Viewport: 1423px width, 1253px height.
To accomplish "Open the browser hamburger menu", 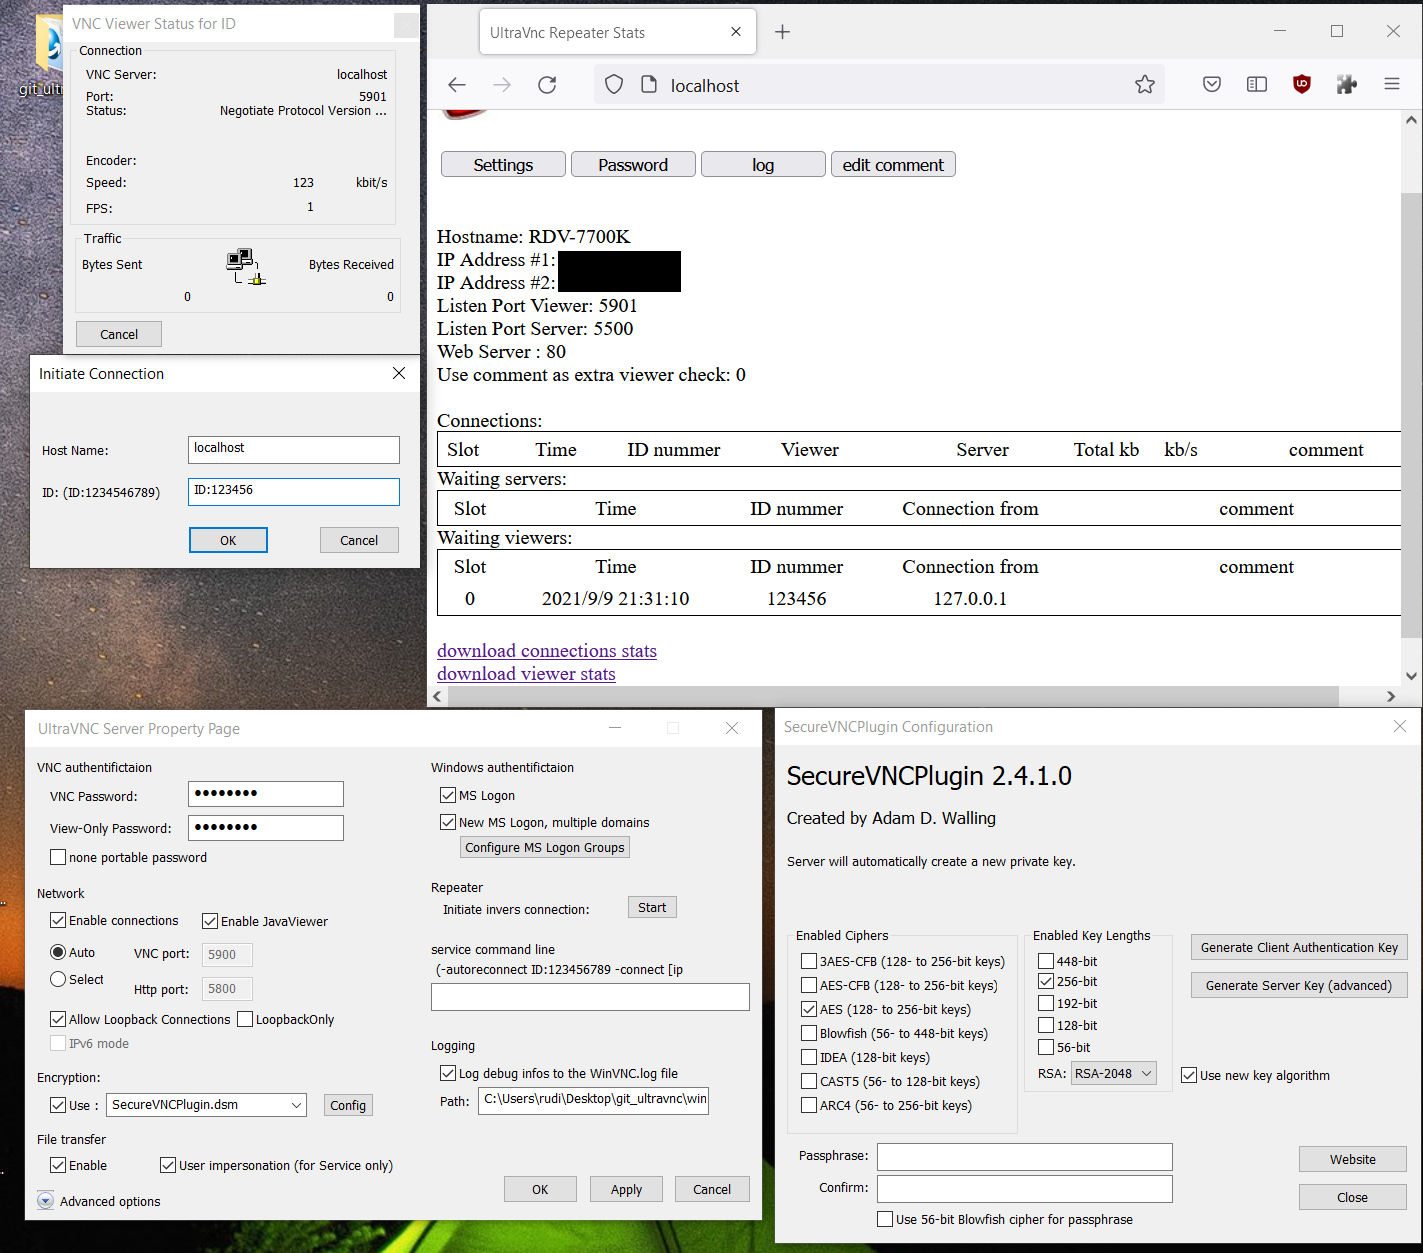I will coord(1392,85).
